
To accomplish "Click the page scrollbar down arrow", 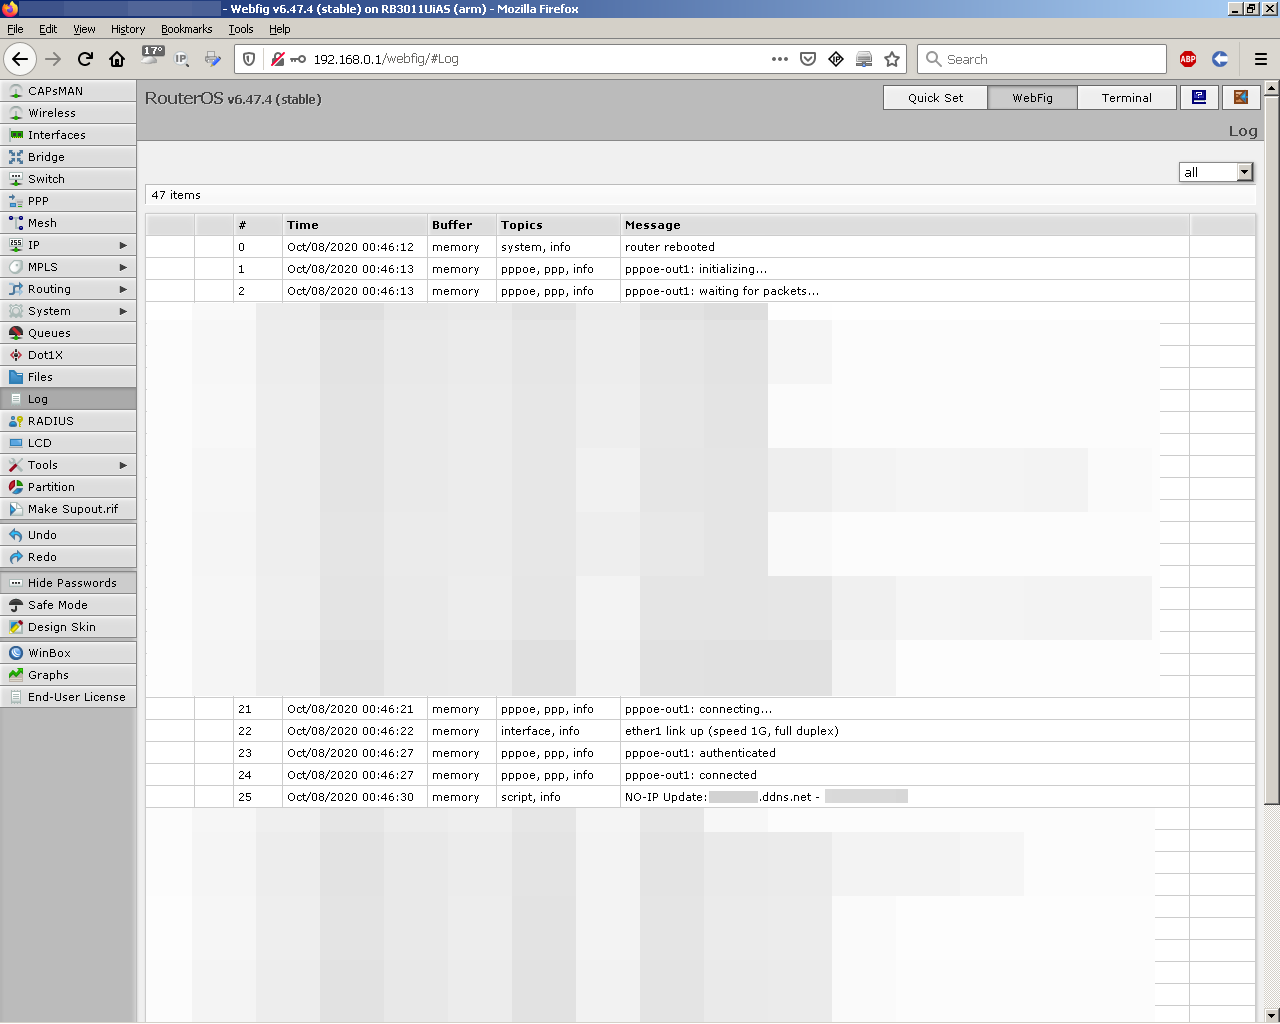I will click(1272, 1014).
